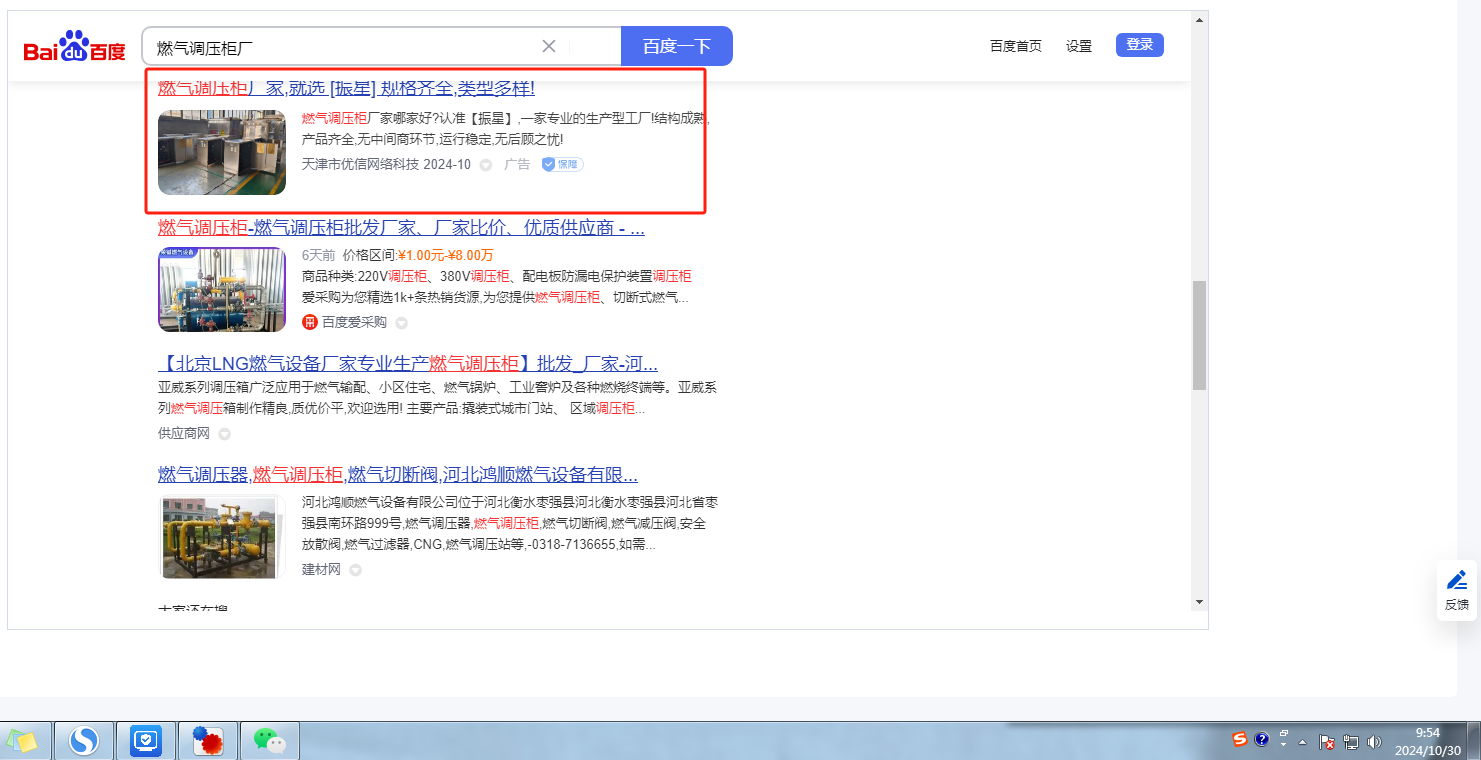Screen dimensions: 1481x760
Task: Click the 百度爱采购 red source icon
Action: tap(310, 322)
